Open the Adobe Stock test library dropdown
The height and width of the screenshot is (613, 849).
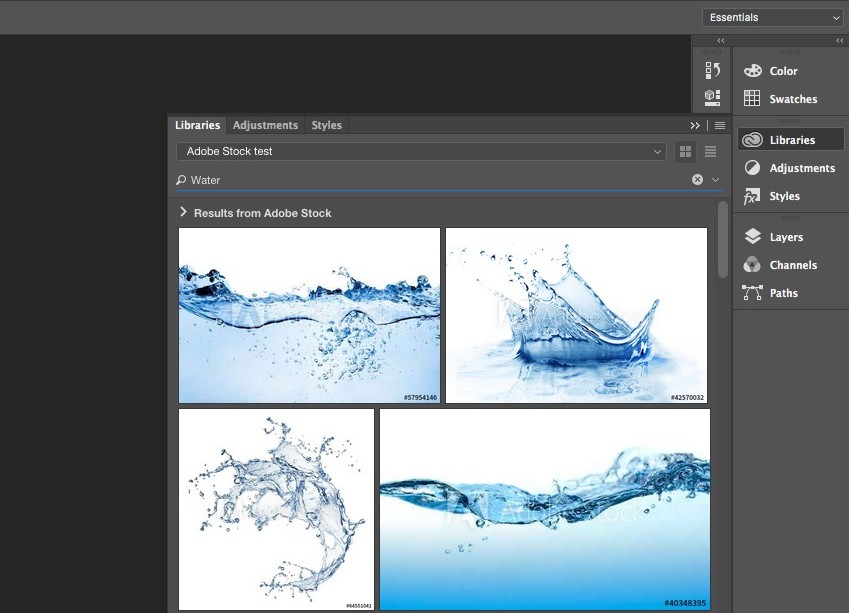(421, 152)
